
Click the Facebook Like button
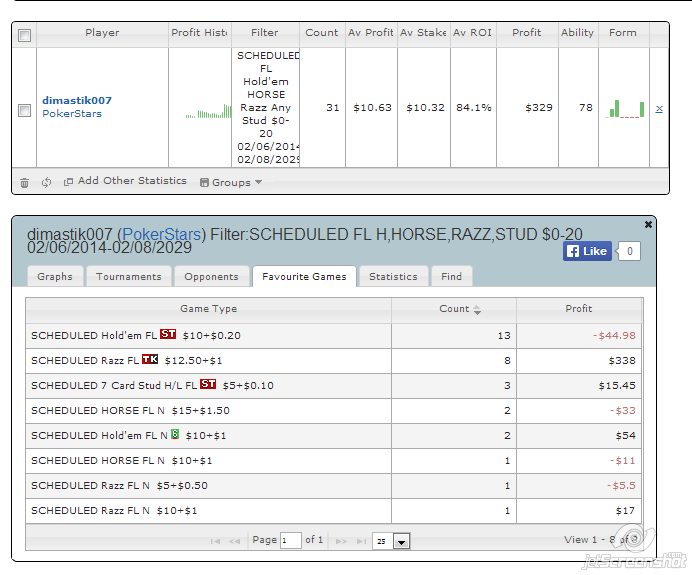click(587, 251)
